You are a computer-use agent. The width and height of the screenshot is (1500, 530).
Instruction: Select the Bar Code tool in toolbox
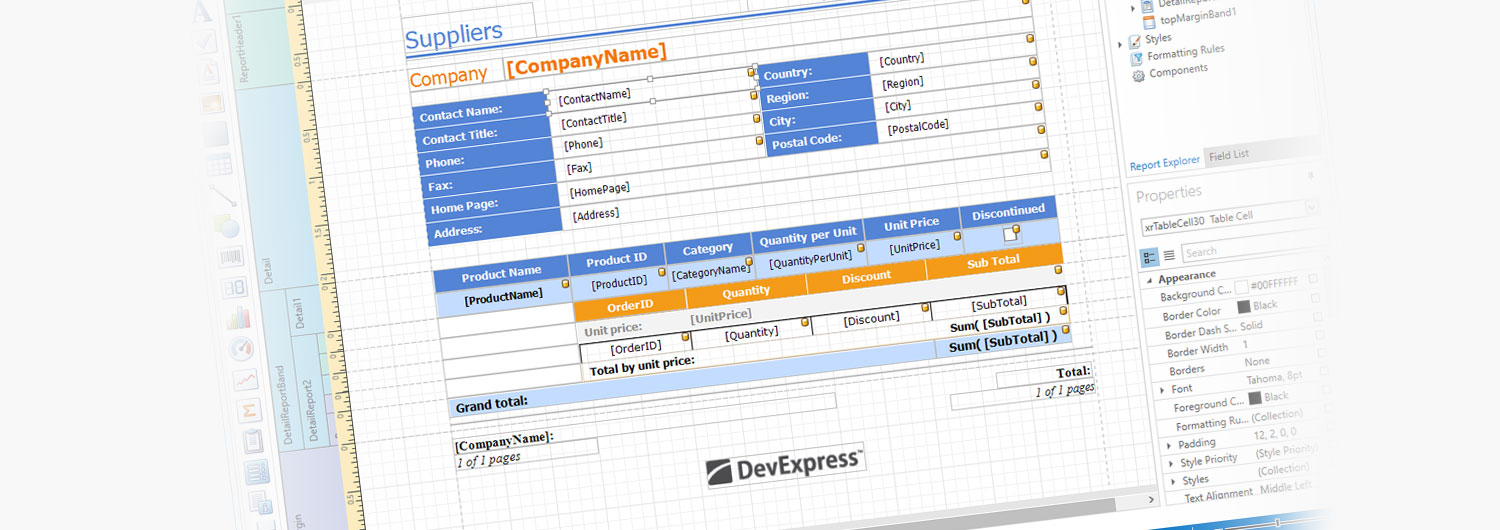coord(231,257)
